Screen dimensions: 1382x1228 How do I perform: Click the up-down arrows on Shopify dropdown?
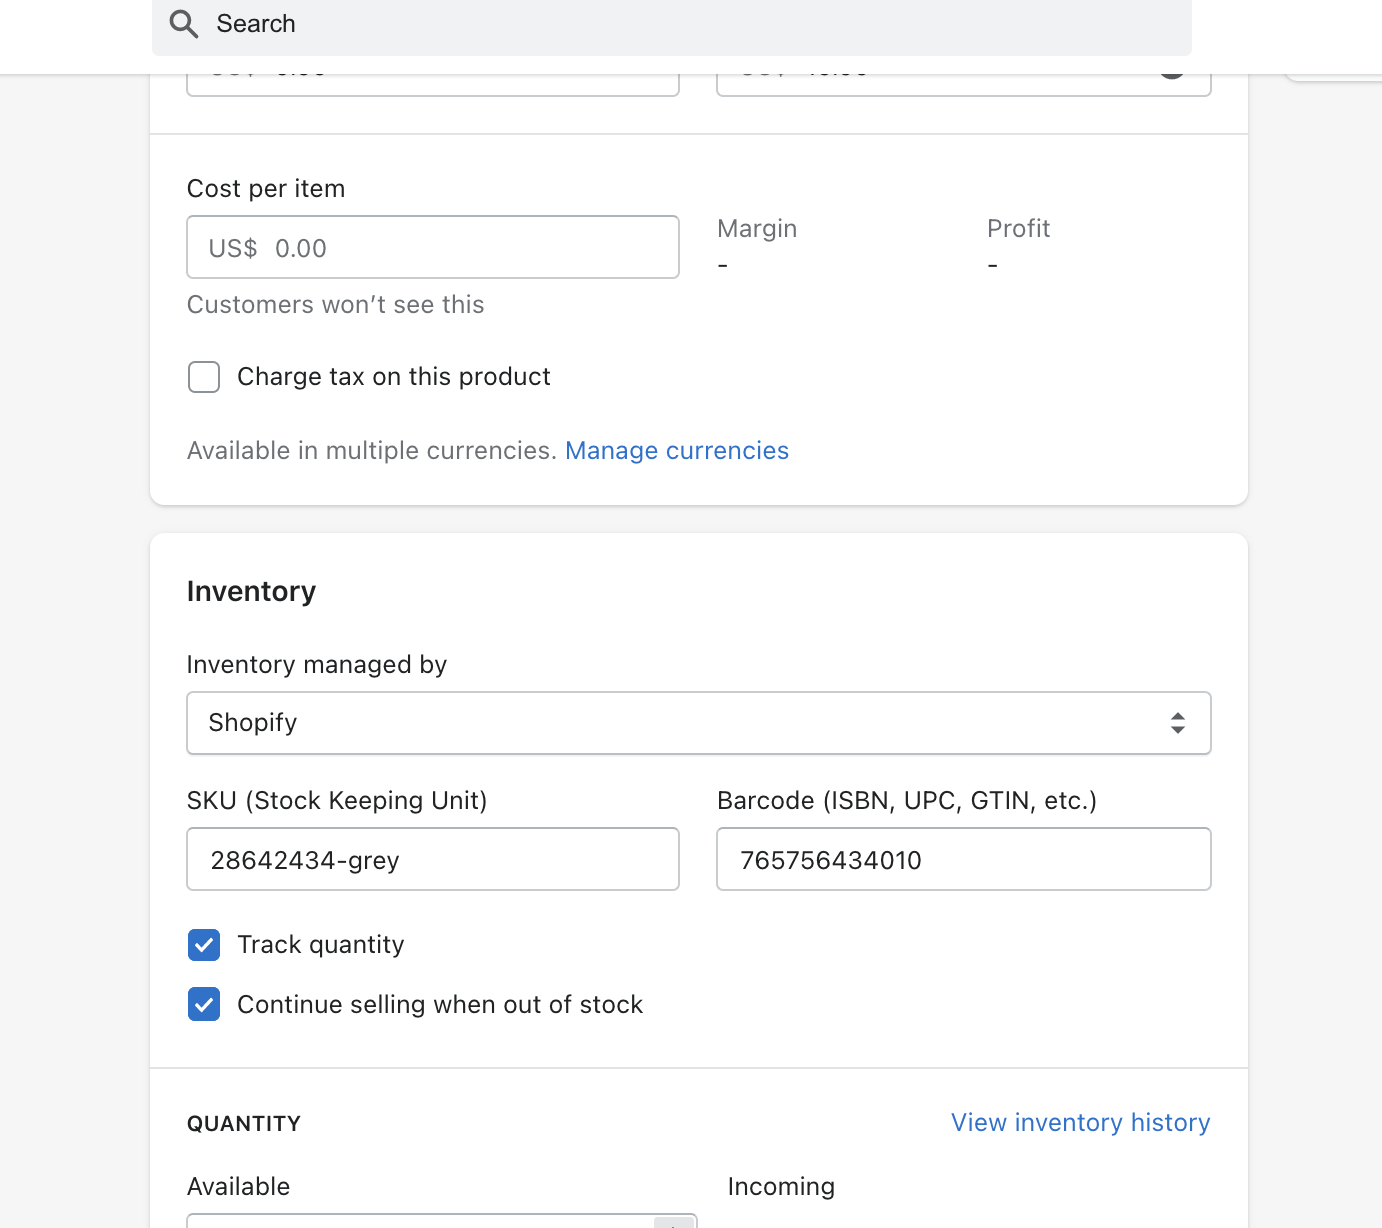[x=1178, y=723]
